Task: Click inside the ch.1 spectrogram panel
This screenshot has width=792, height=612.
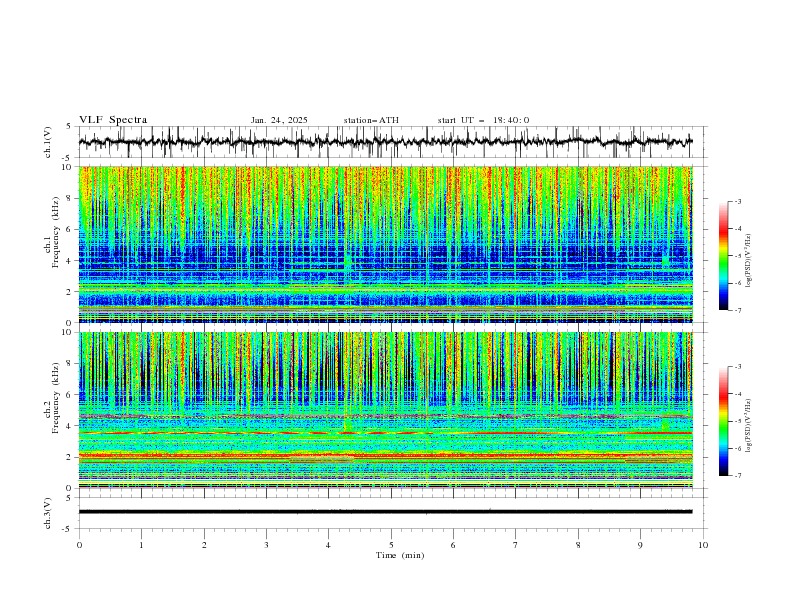Action: pos(385,244)
